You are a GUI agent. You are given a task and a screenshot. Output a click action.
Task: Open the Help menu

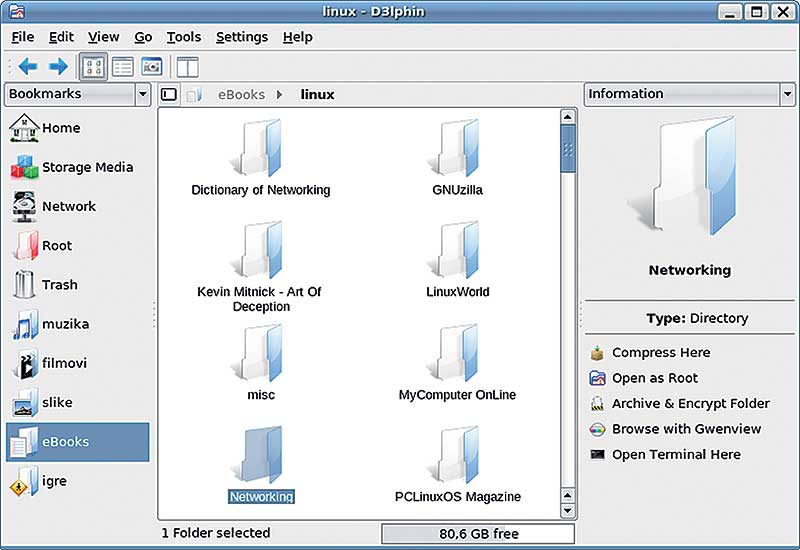click(x=297, y=37)
